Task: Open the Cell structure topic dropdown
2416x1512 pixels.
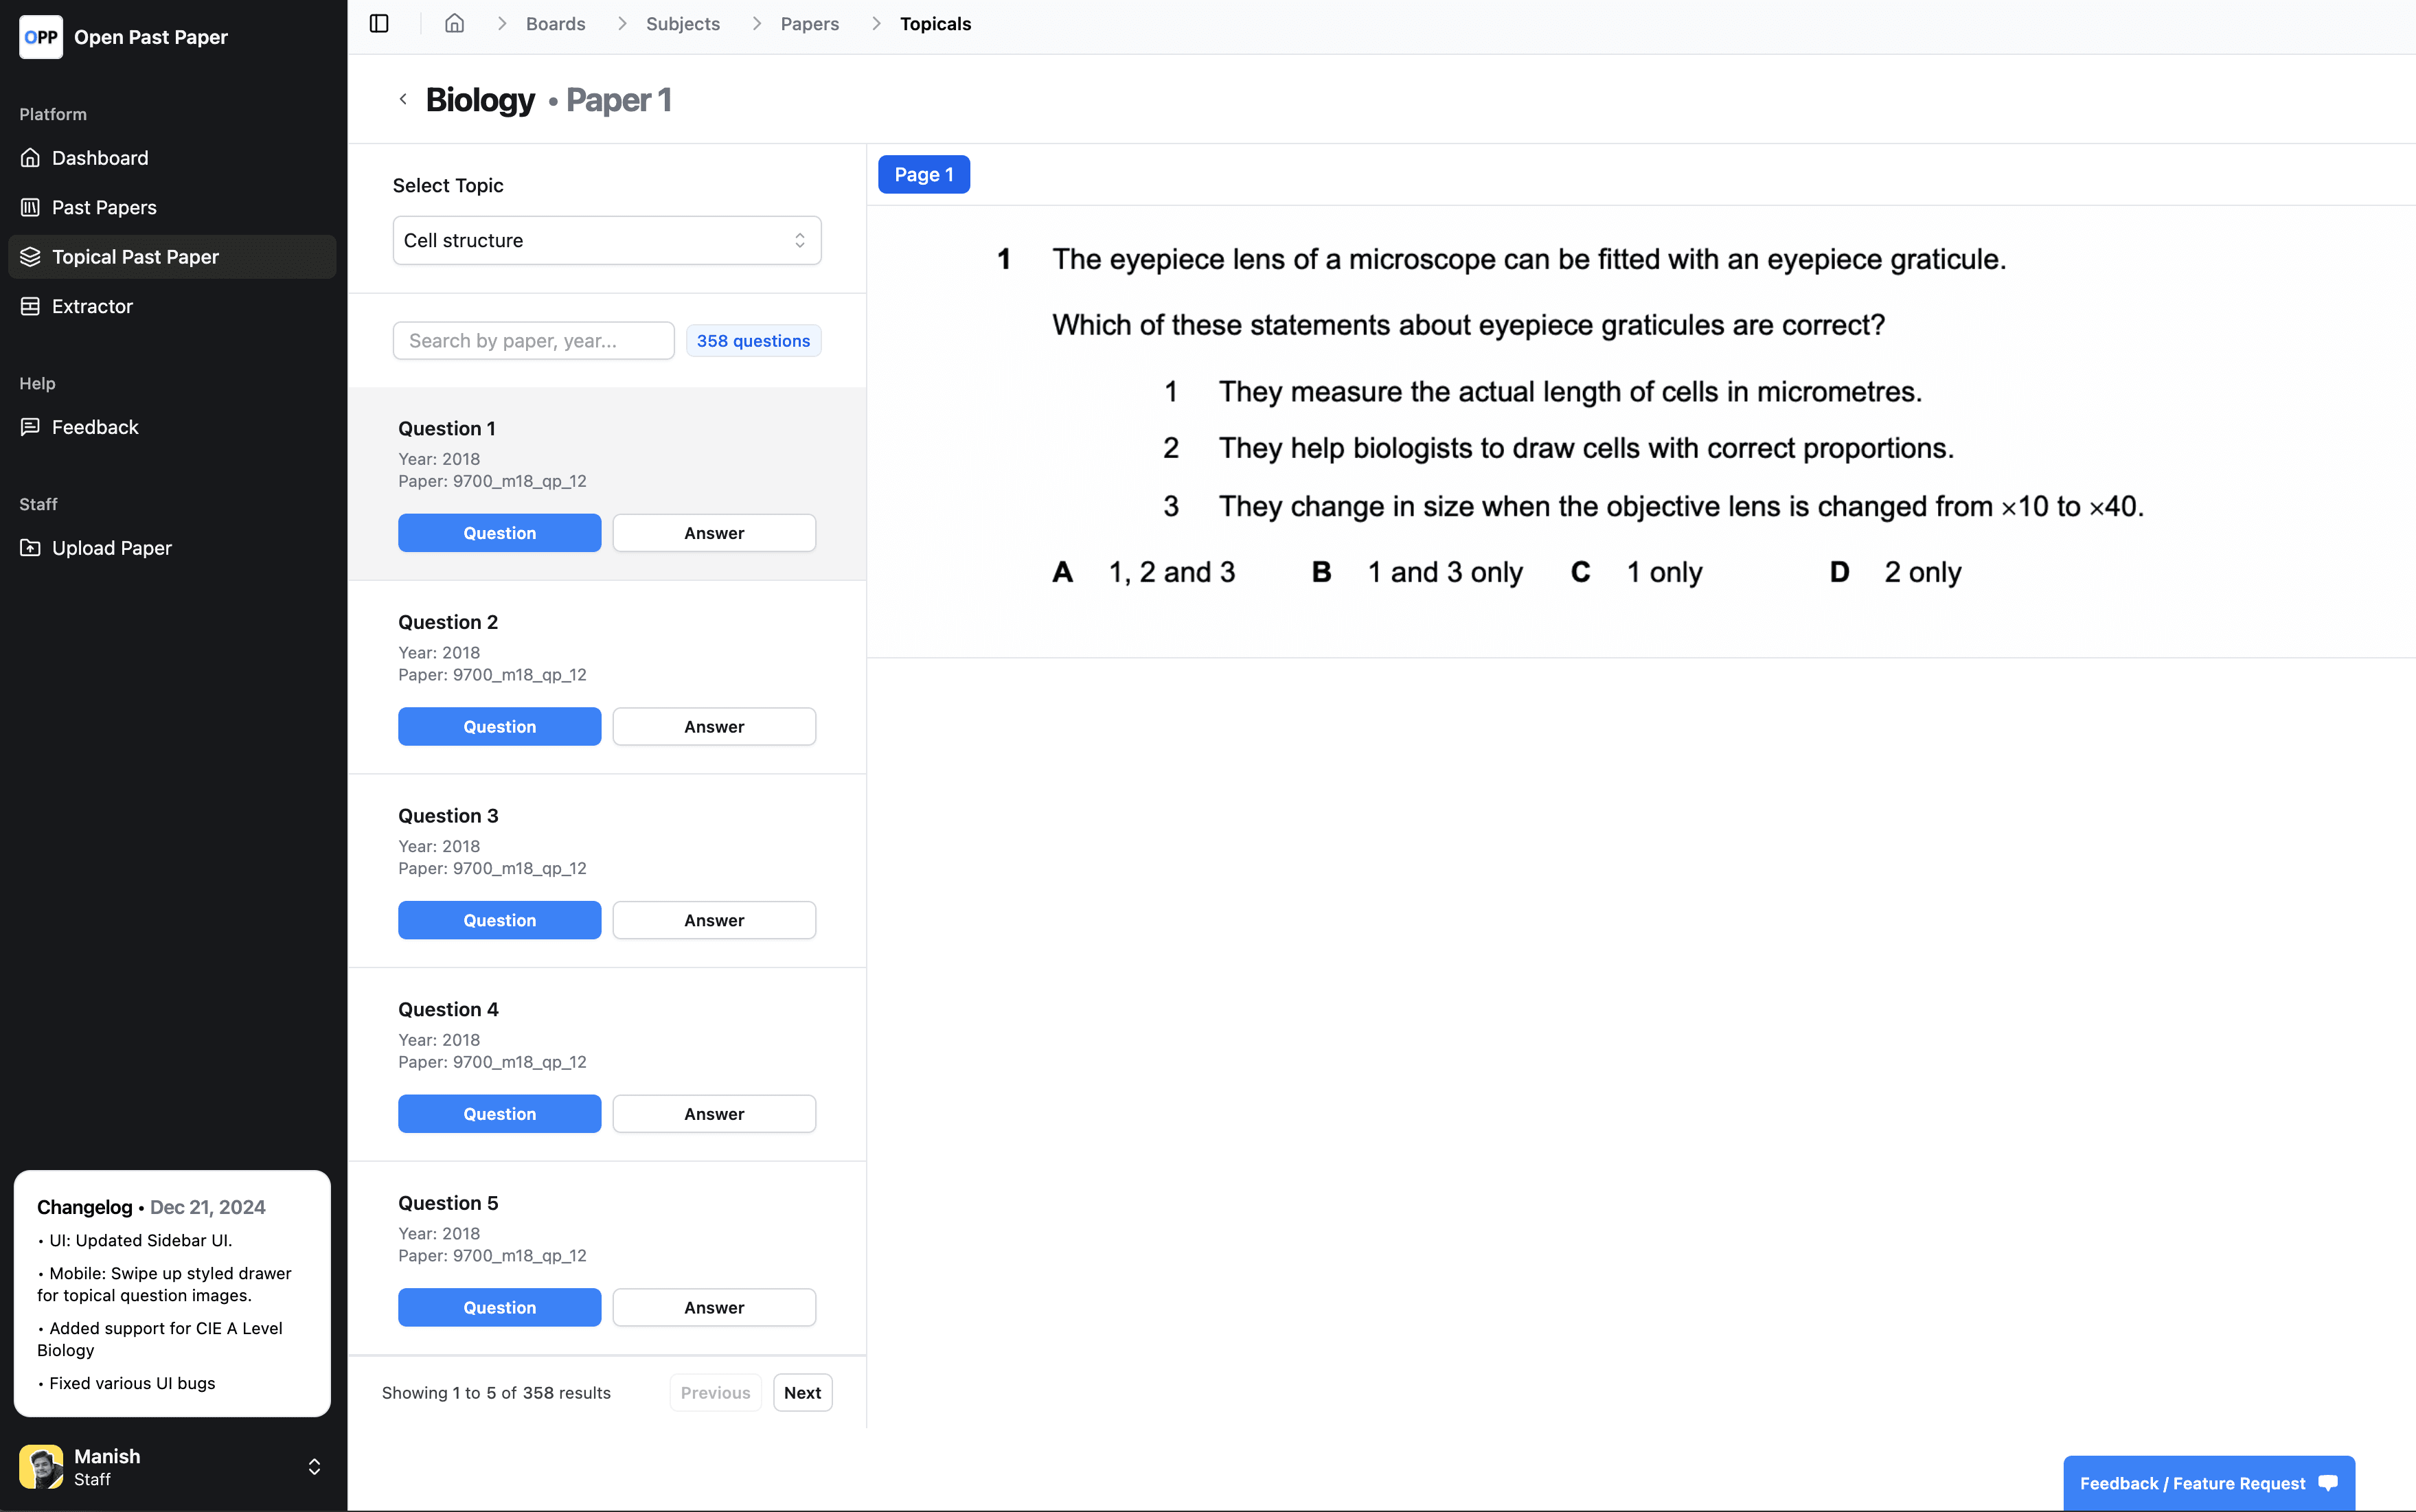Action: point(606,240)
